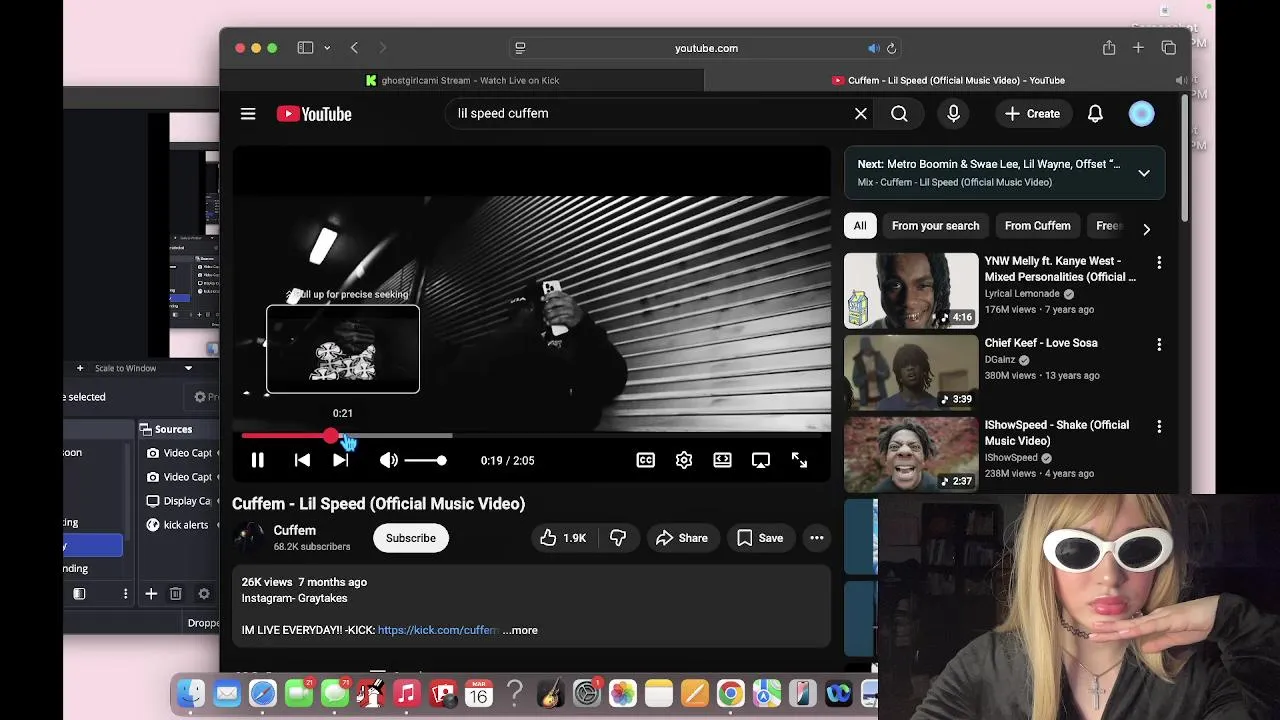The width and height of the screenshot is (1280, 720).
Task: Open source properties gear in OBS
Action: pyautogui.click(x=204, y=594)
